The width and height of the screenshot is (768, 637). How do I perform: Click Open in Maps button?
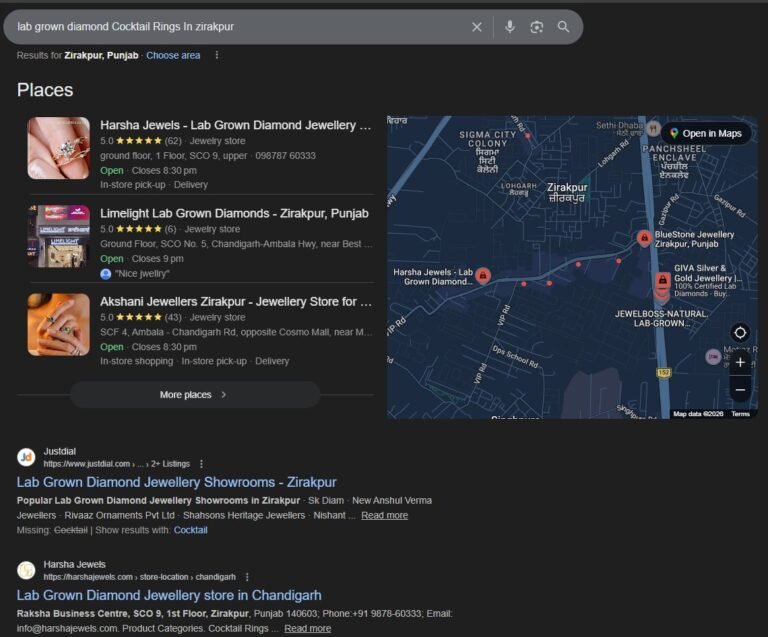coord(706,133)
